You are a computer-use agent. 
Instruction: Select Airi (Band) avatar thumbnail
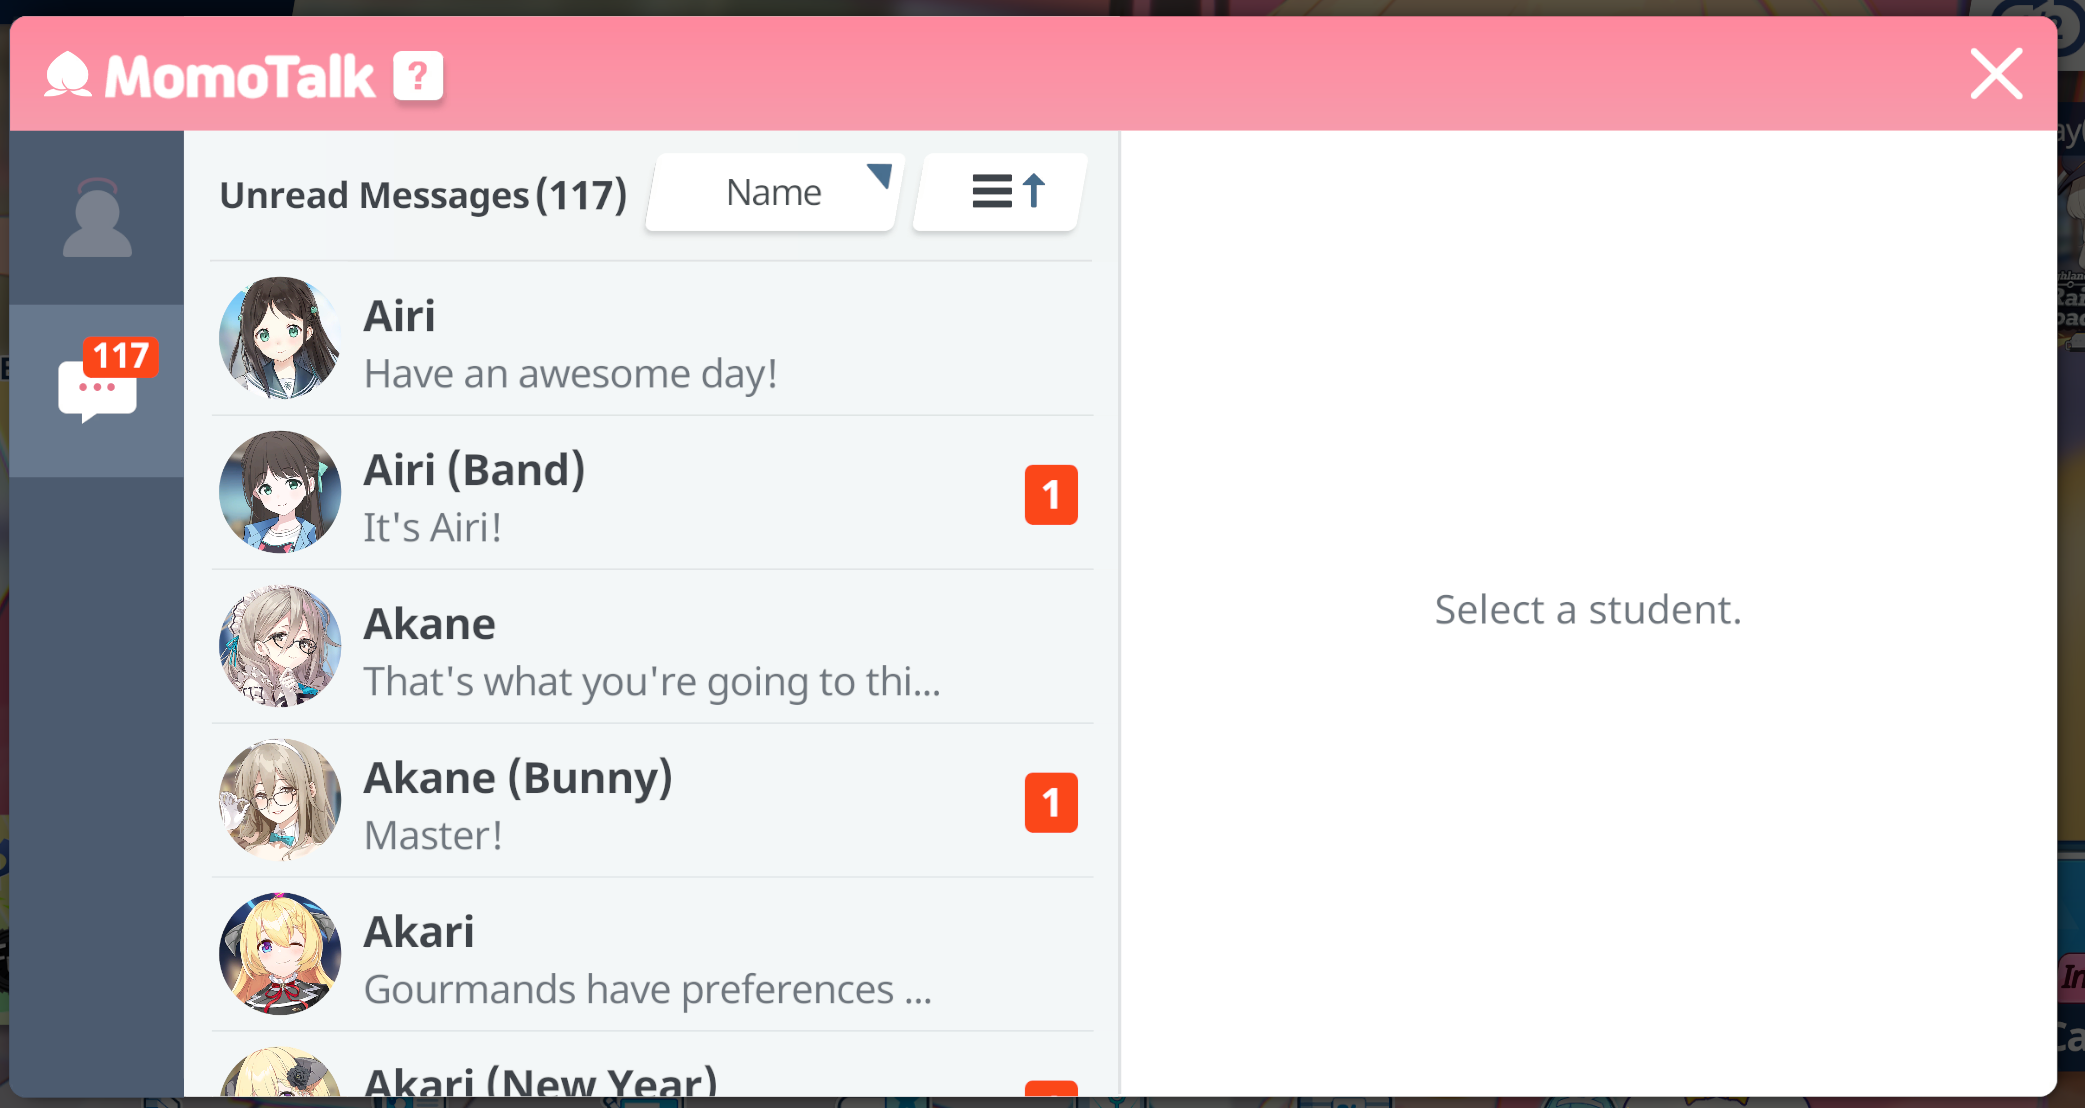[x=280, y=492]
